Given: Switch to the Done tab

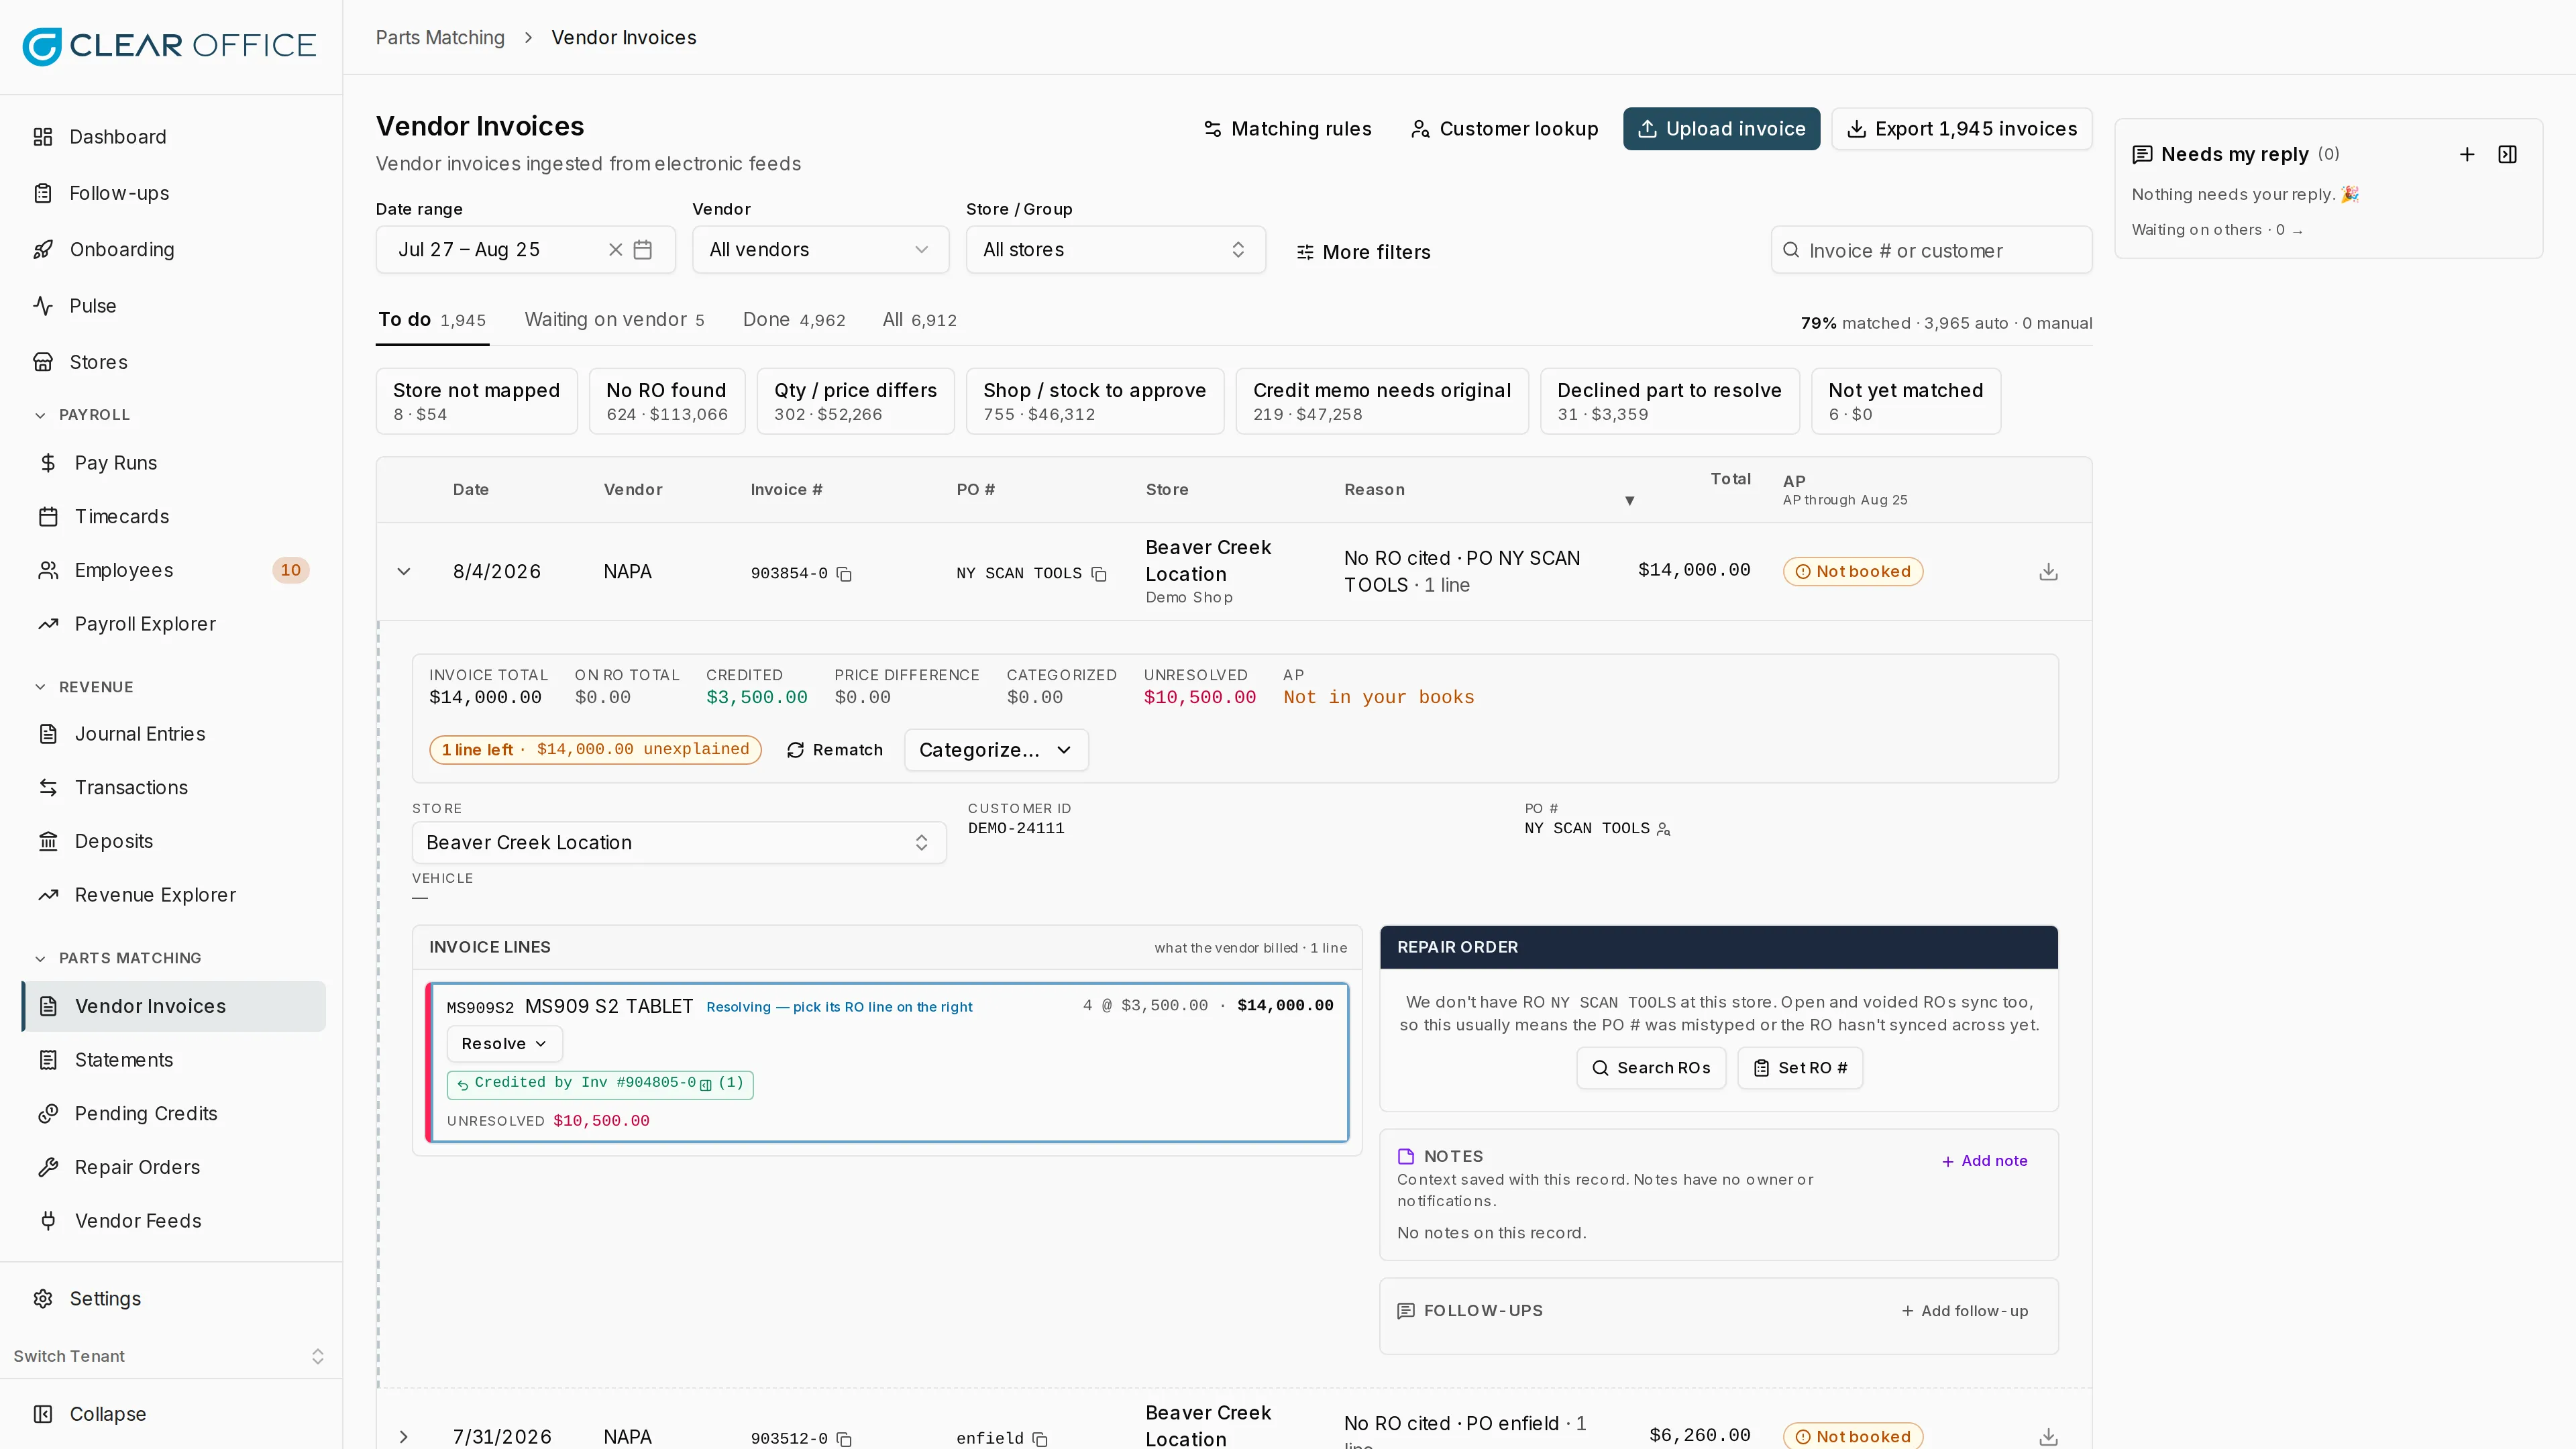Looking at the screenshot, I should coord(793,320).
